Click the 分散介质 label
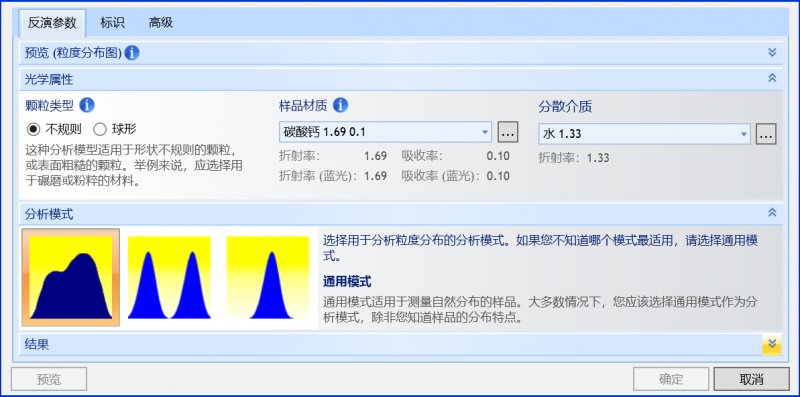 [565, 107]
